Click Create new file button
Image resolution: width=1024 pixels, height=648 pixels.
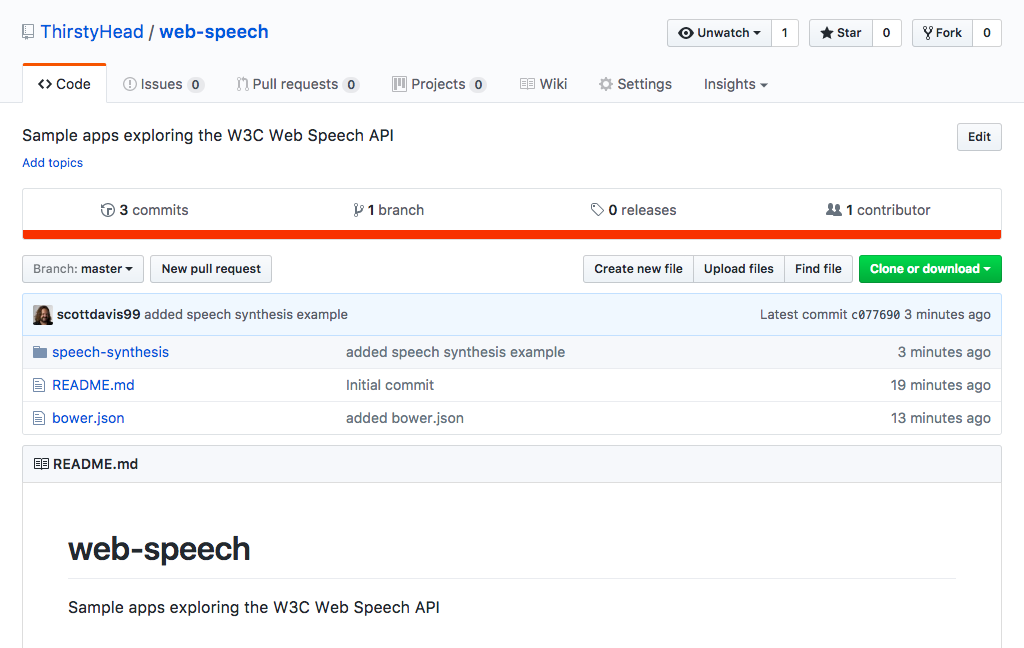[638, 269]
